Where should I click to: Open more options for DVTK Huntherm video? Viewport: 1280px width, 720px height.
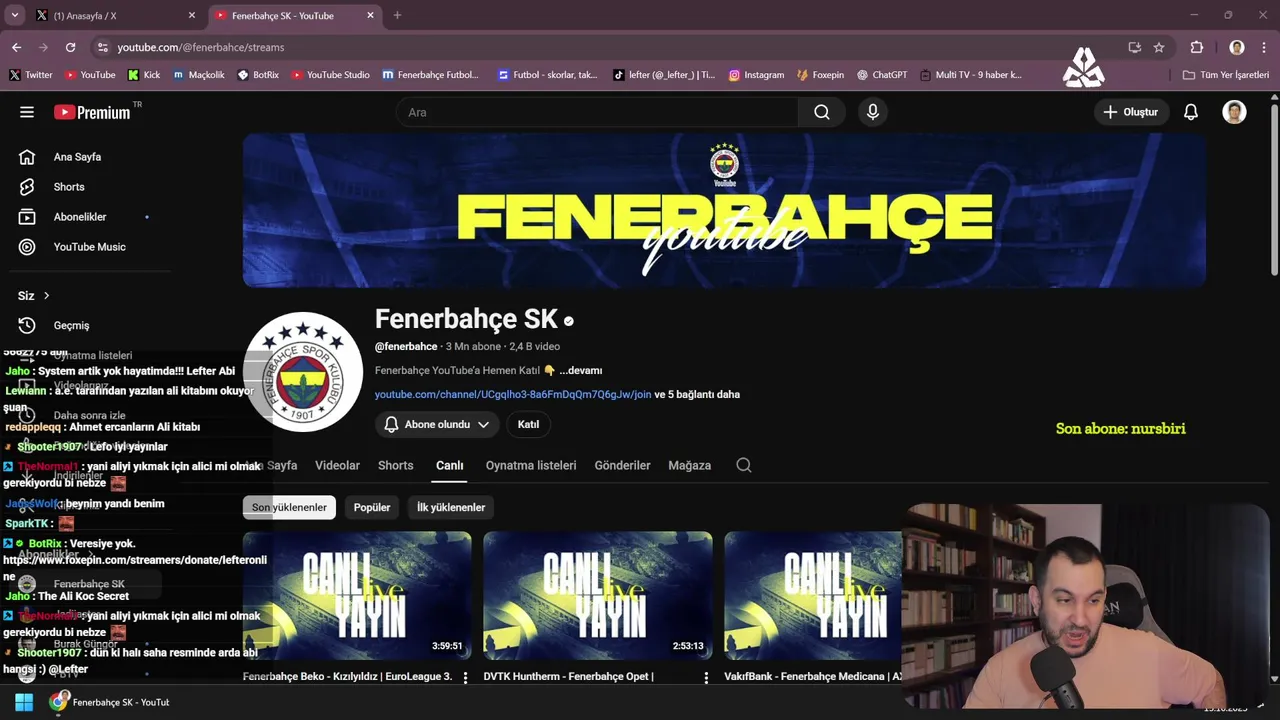(706, 677)
